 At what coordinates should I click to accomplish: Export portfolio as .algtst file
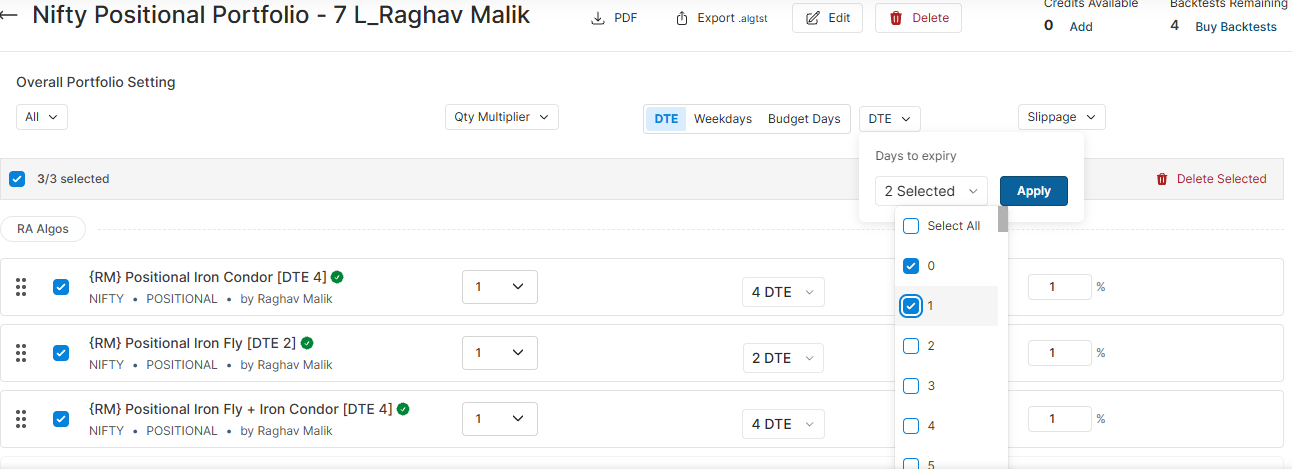721,18
